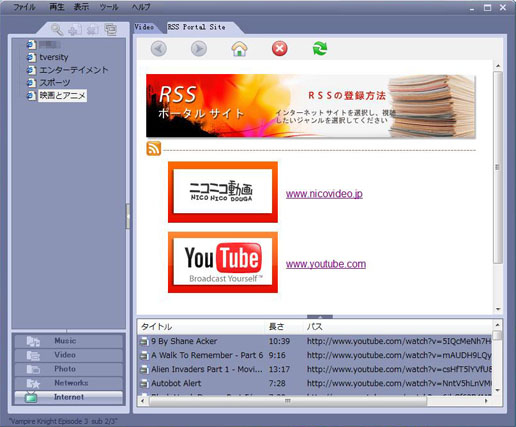Switch to the Networks category
Viewport: 516px width, 427px height.
click(x=69, y=383)
